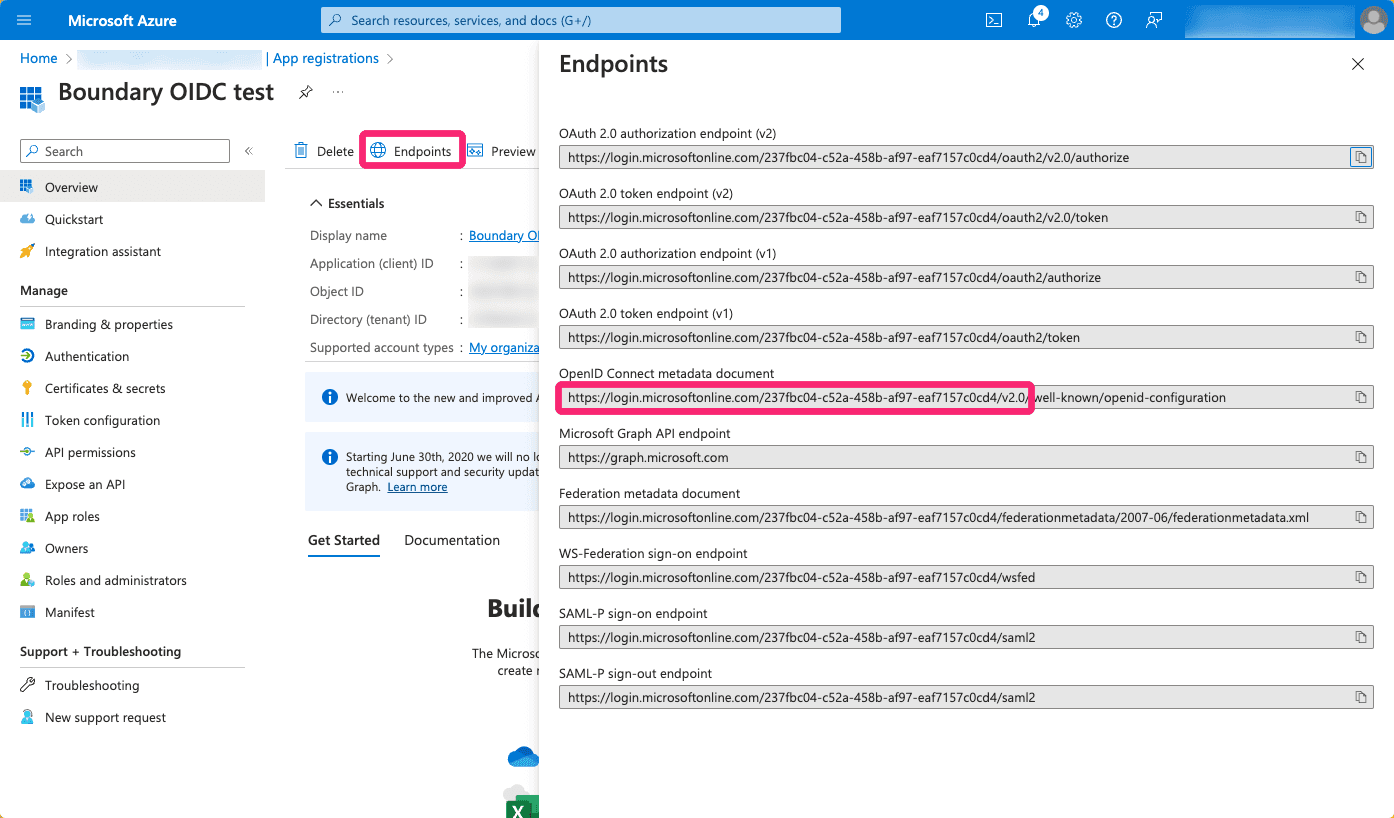
Task: Copy SAML-P sign-on endpoint
Action: point(1360,637)
